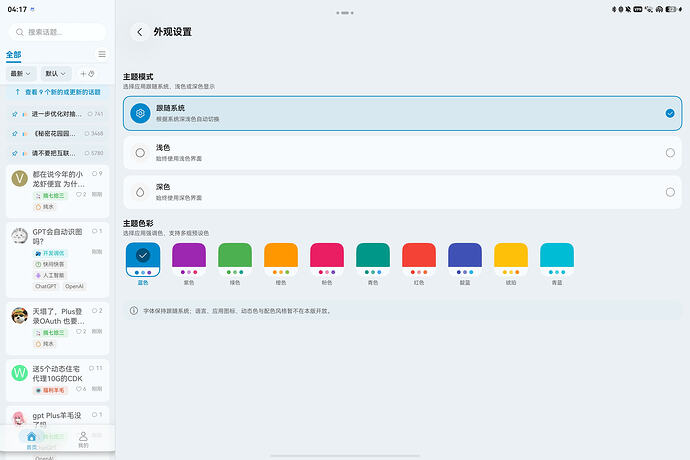Choose the 粉色 pink theme swatch

click(327, 260)
